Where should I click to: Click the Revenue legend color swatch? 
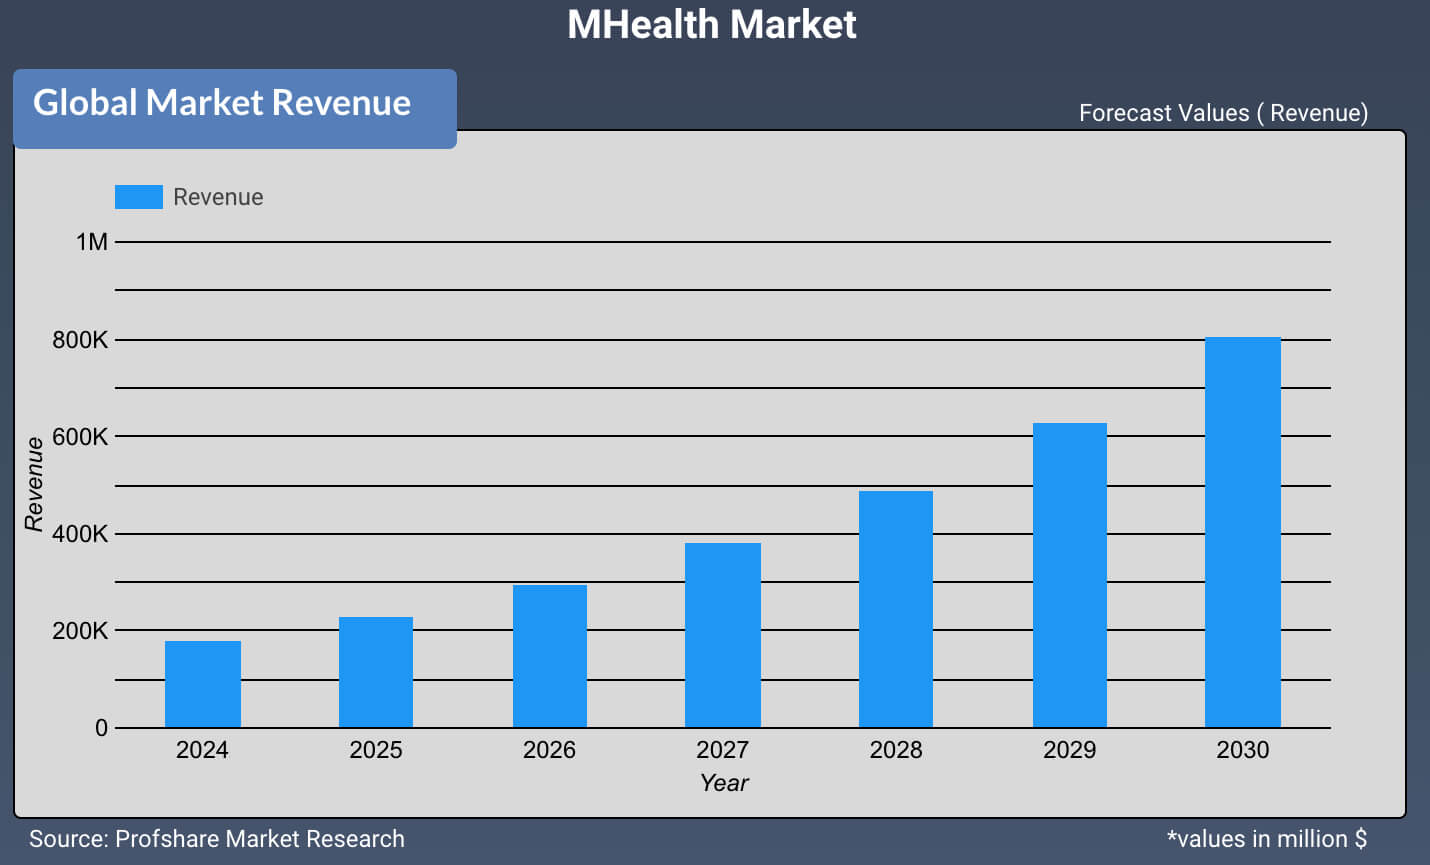[x=138, y=197]
